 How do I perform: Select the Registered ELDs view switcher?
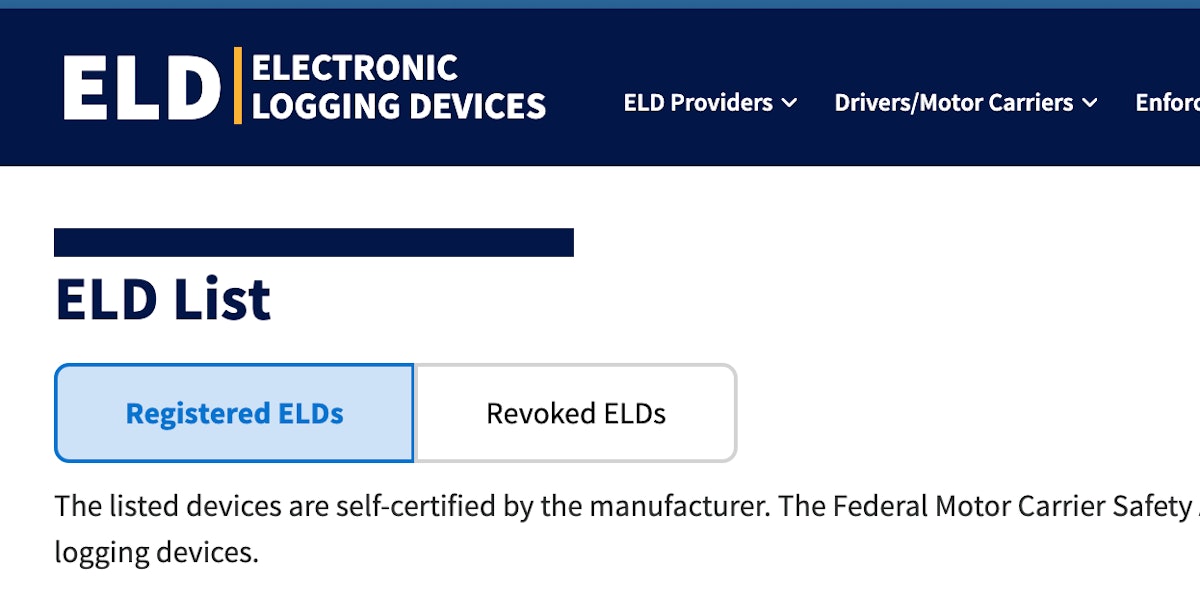click(x=233, y=412)
